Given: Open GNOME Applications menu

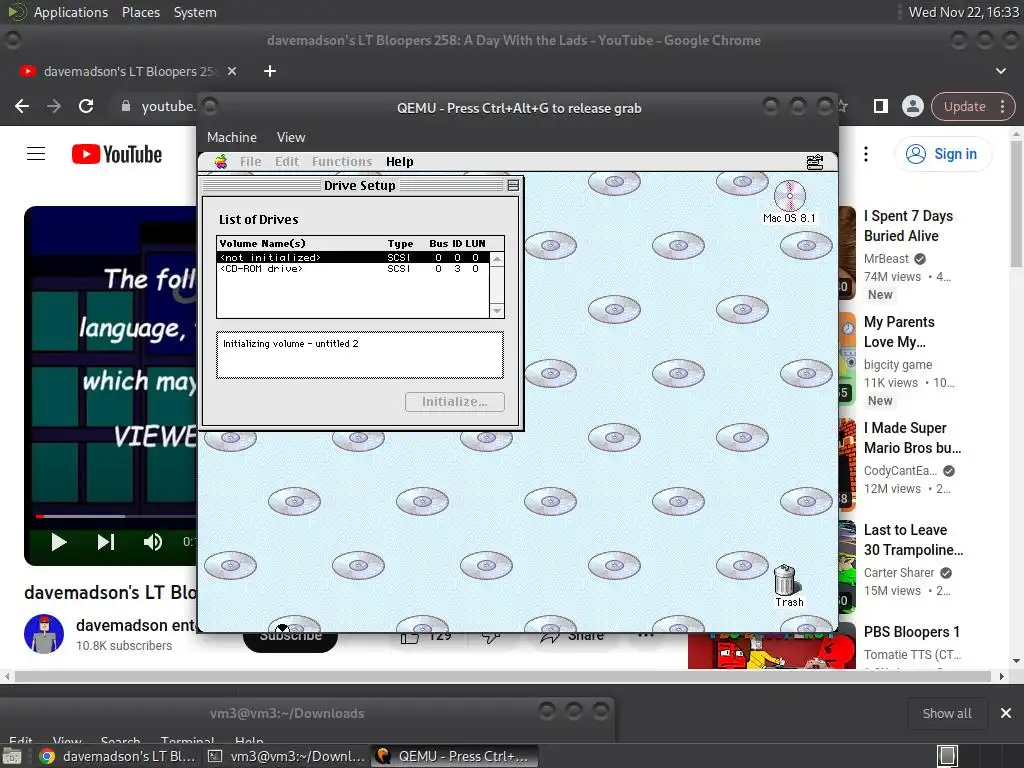Looking at the screenshot, I should pos(71,12).
